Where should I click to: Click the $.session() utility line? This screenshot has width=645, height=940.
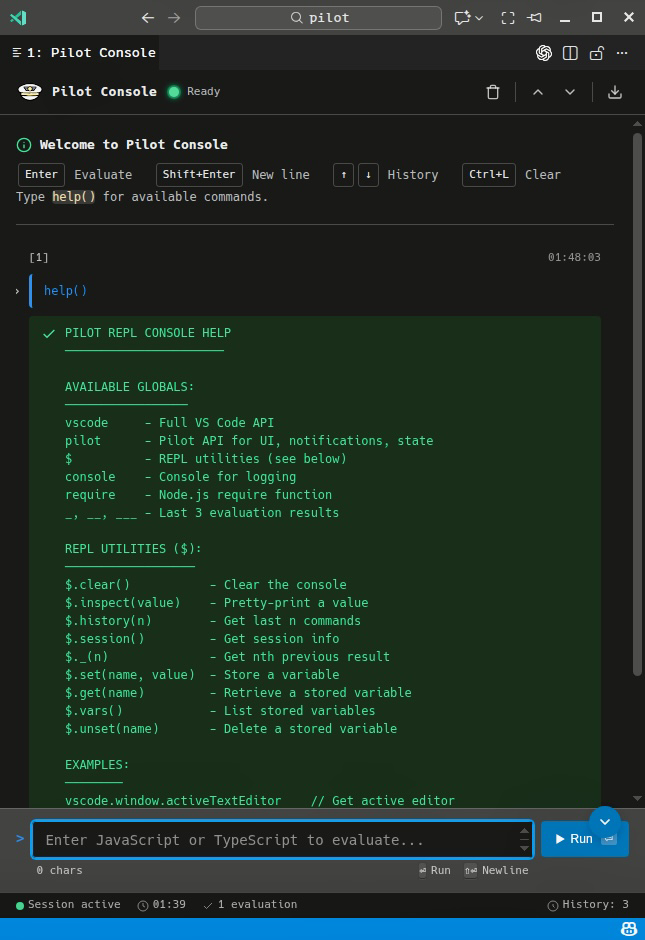[x=202, y=638]
